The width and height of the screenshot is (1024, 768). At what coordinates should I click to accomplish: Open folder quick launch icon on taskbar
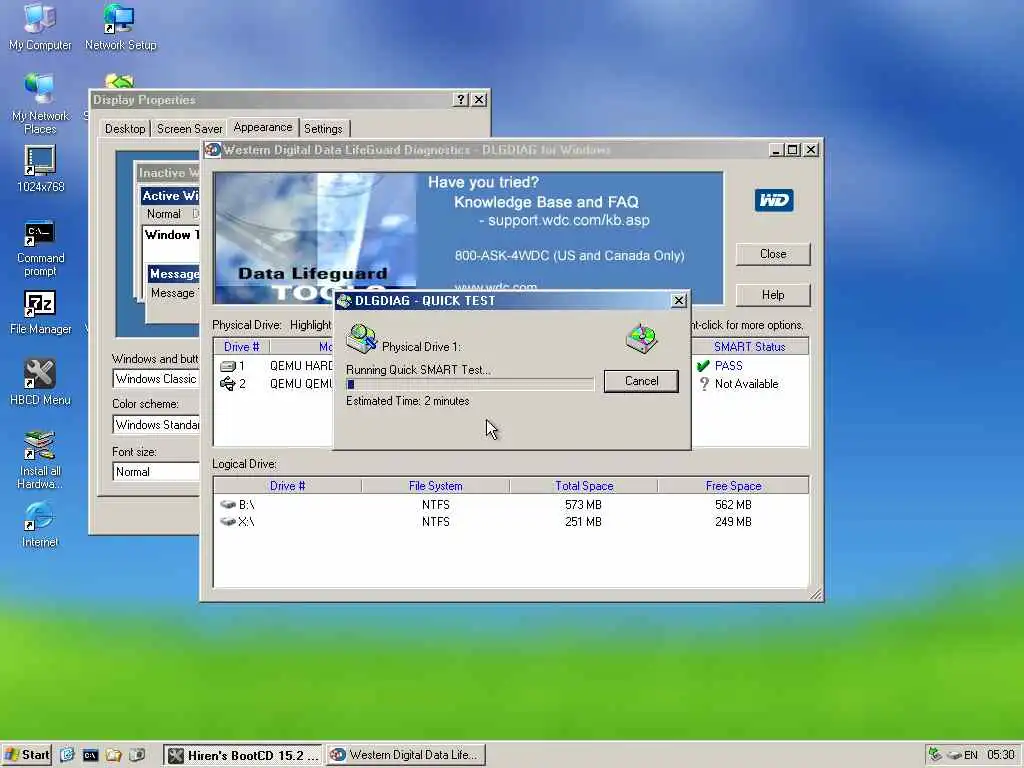click(114, 756)
